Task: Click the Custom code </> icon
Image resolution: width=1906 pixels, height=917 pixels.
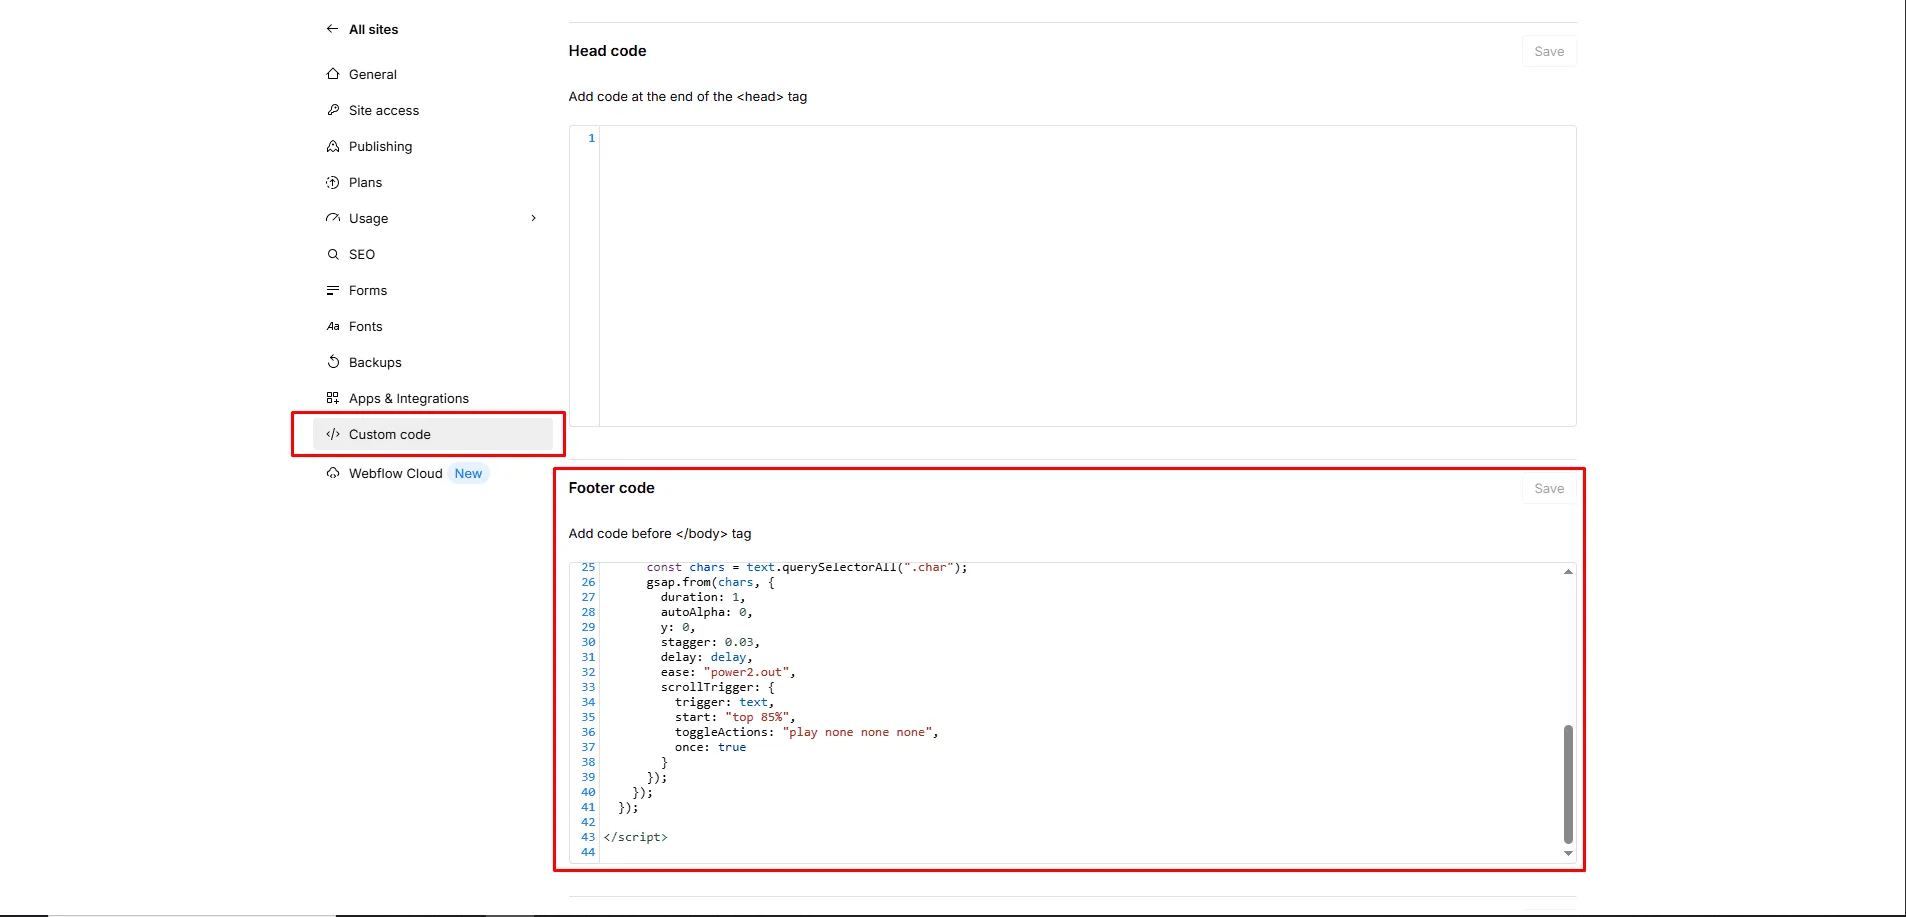Action: 333,434
